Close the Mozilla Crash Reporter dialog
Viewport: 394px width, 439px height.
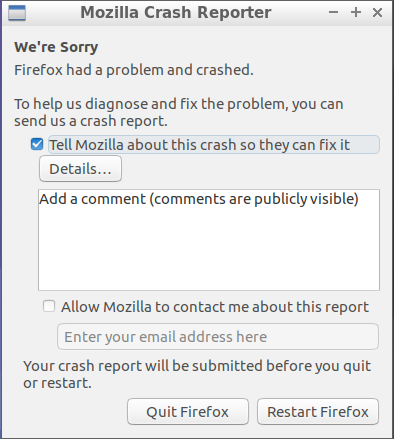377,13
